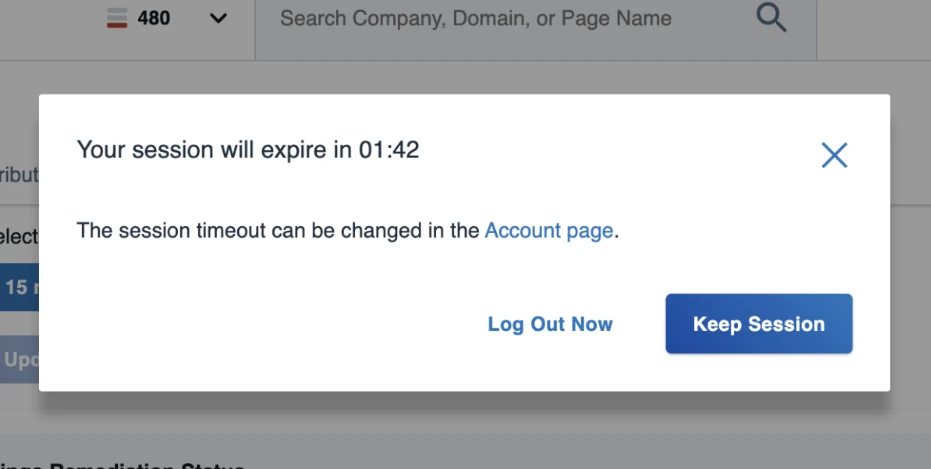Click Log Out Now
The width and height of the screenshot is (931, 469).
pos(550,324)
